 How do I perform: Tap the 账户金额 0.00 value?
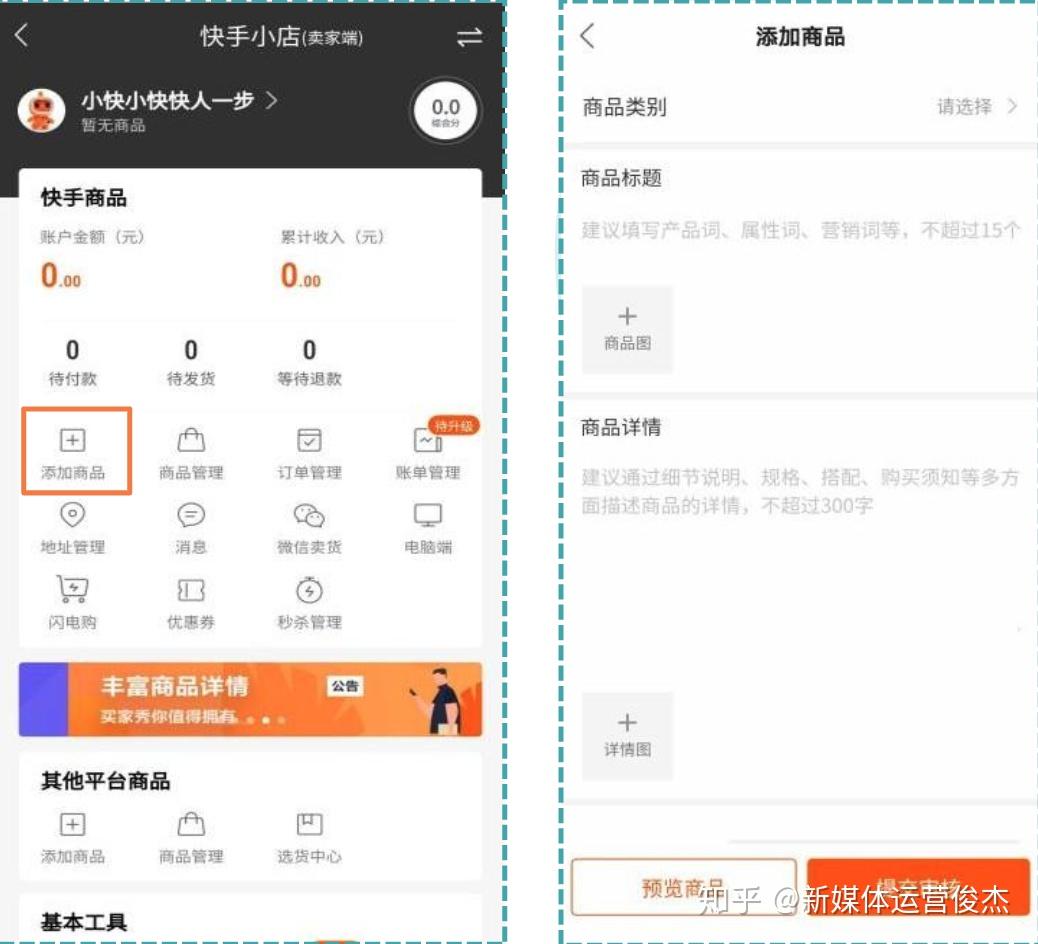(61, 275)
